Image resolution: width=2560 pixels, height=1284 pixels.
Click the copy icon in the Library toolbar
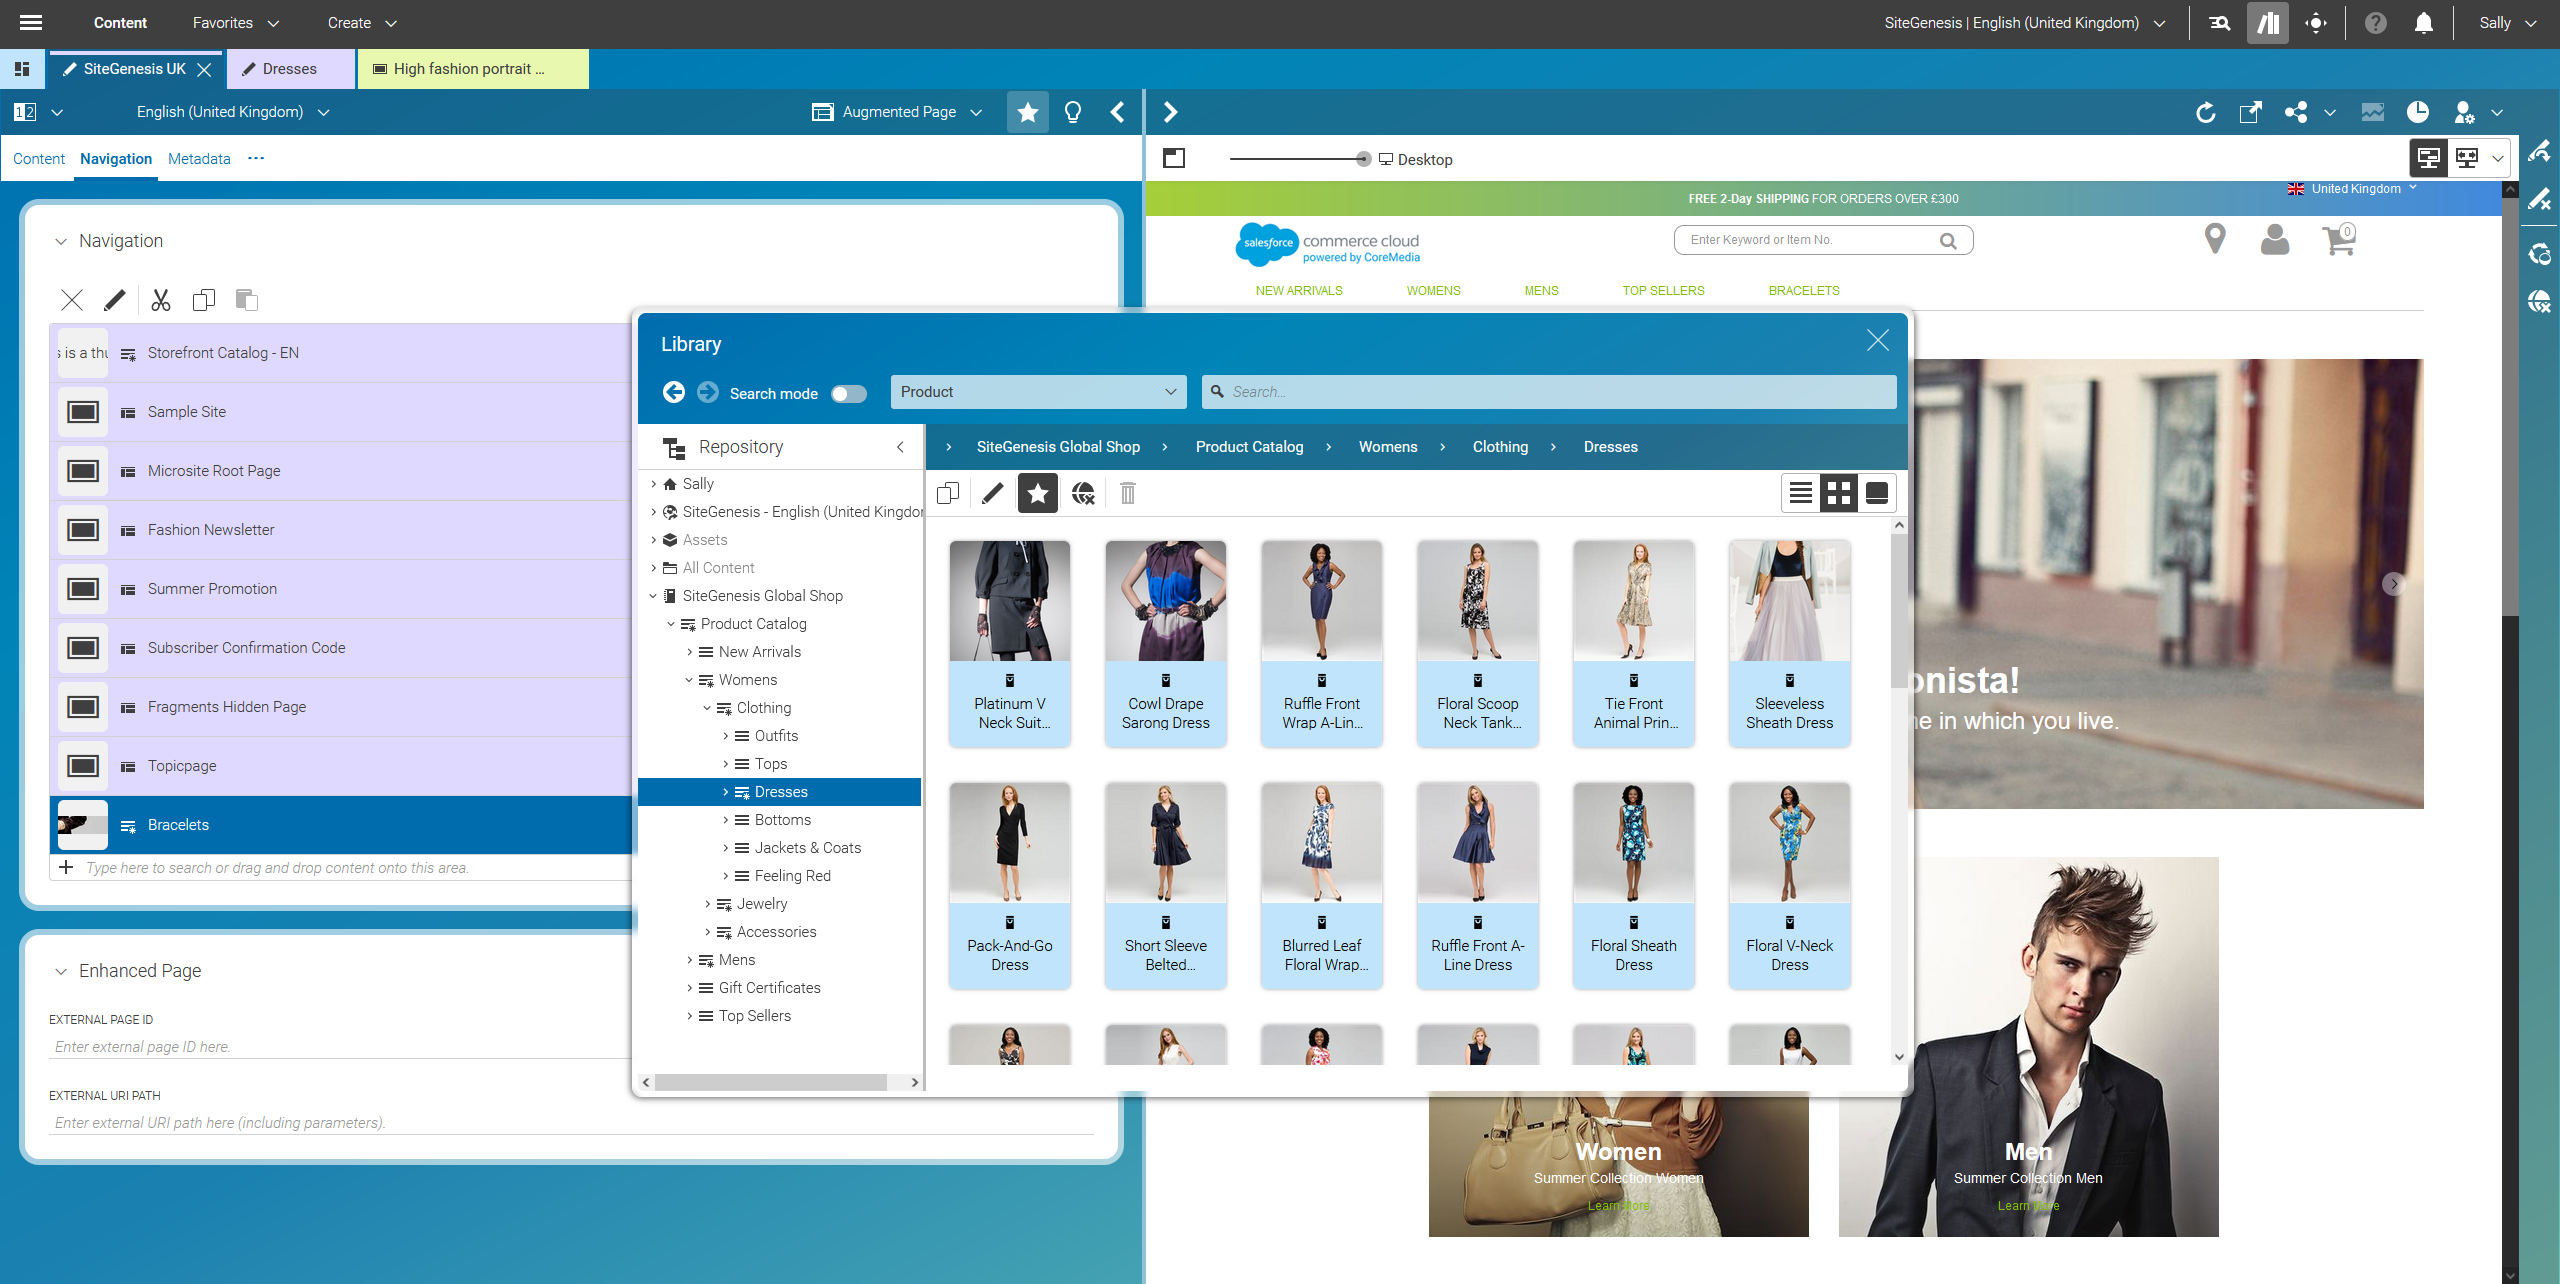(x=947, y=493)
